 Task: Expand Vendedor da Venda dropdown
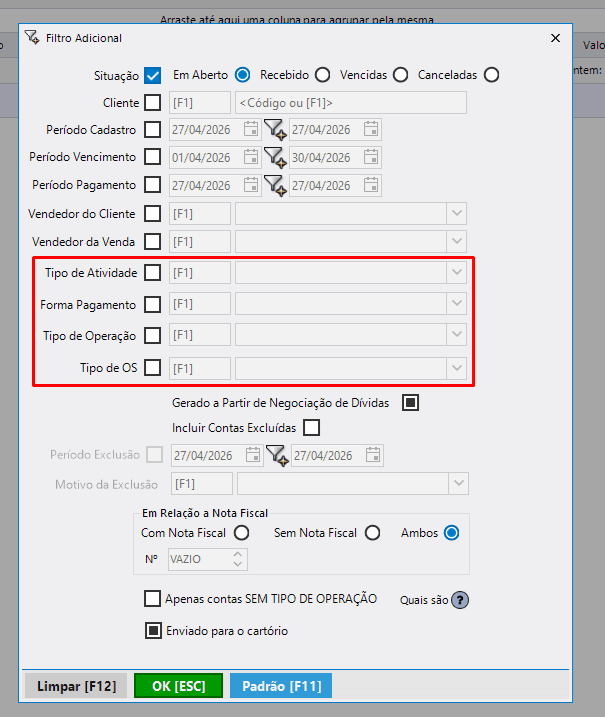456,241
